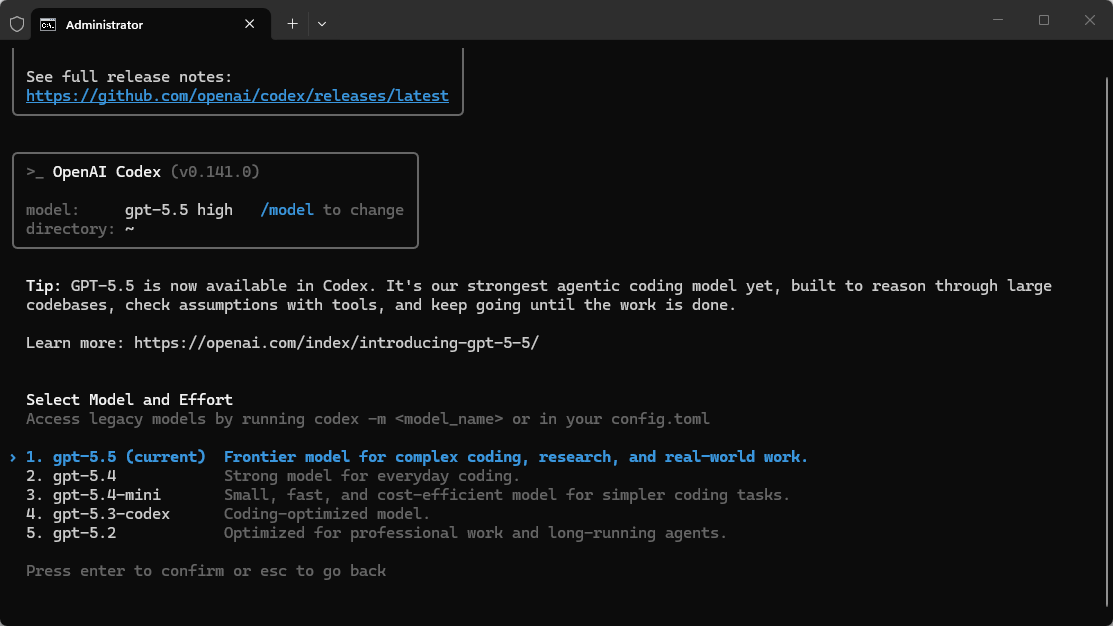Click the version '(v0.141.0)' text
1113x626 pixels.
point(215,172)
